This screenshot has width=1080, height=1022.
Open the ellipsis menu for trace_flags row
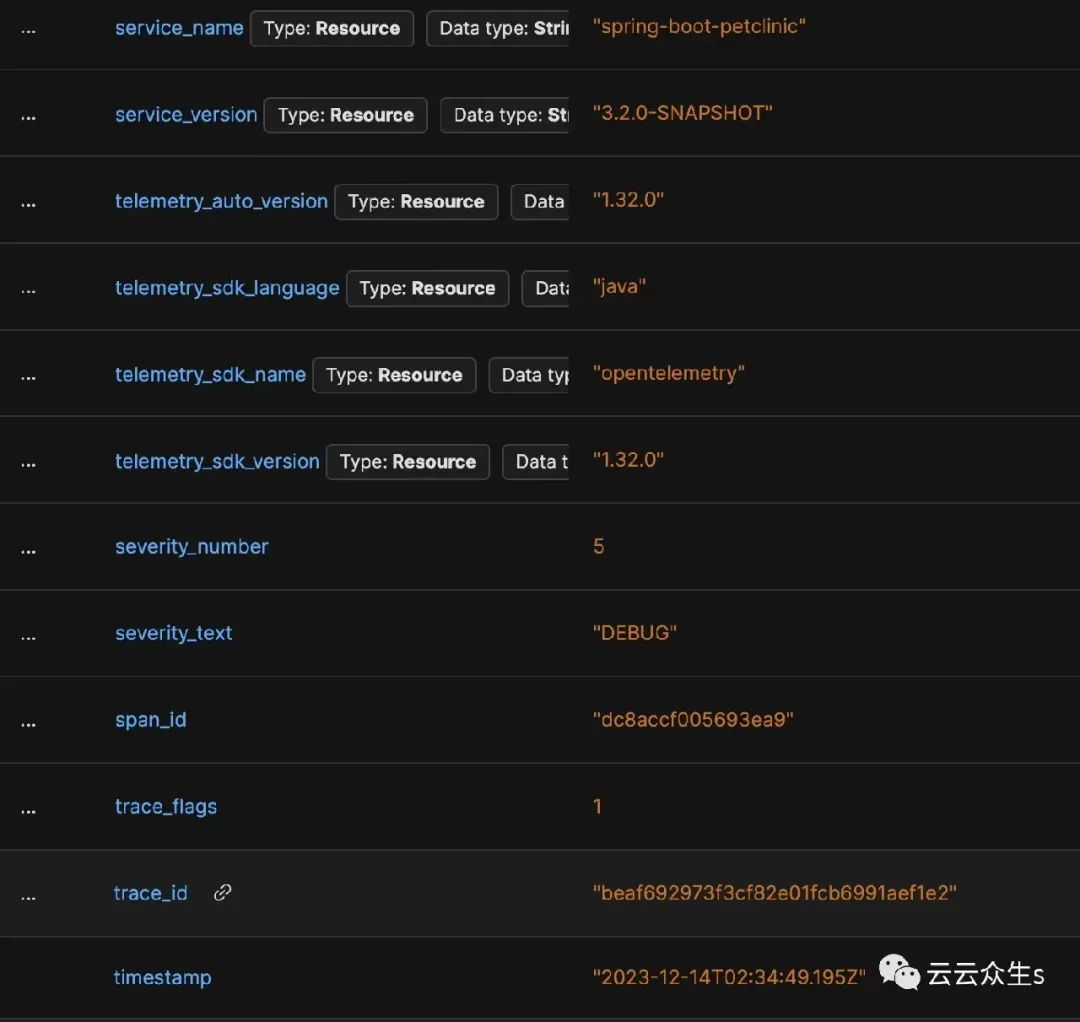tap(28, 809)
